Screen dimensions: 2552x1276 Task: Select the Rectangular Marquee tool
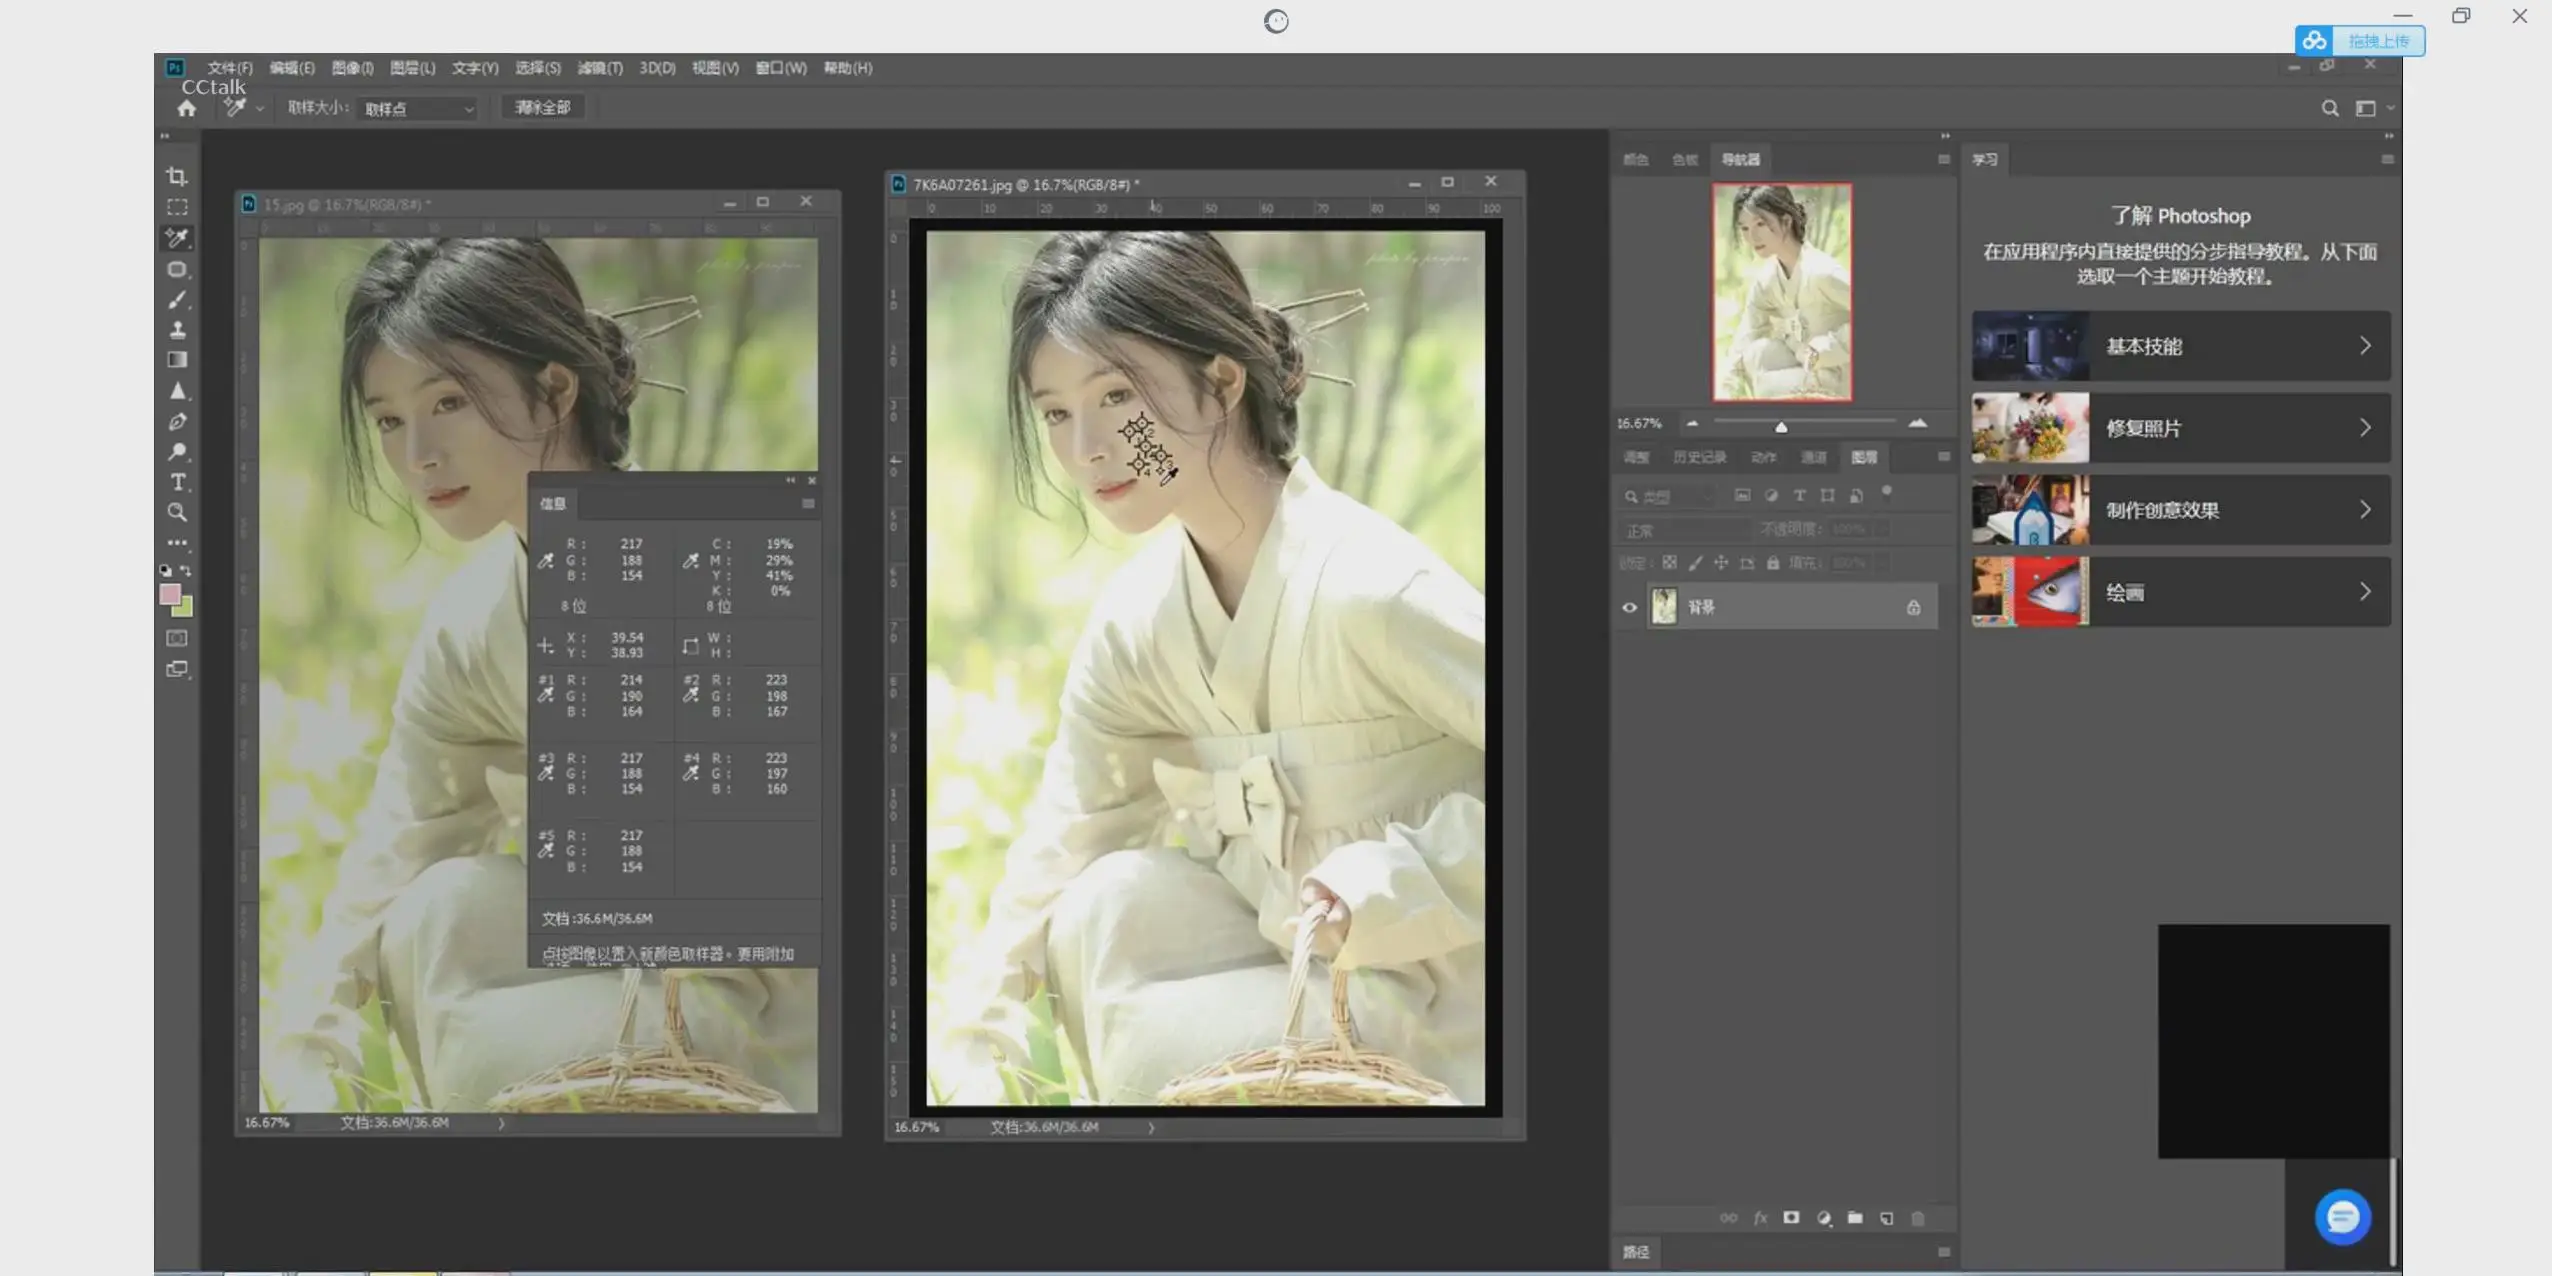(x=177, y=207)
